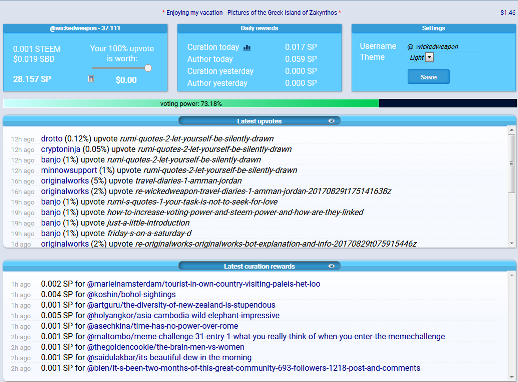Click the 0.059 SP author today value

pyautogui.click(x=301, y=59)
